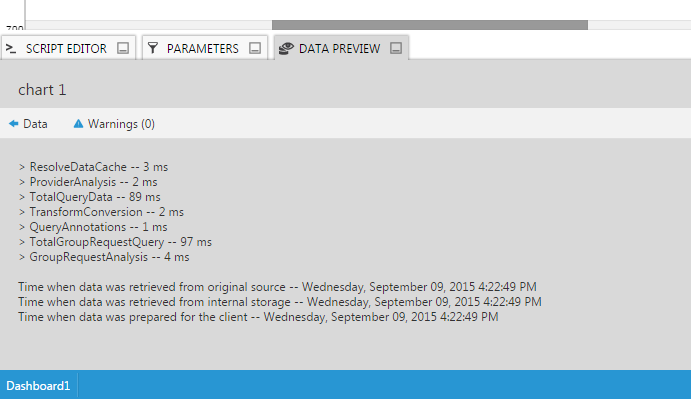Click the chart 1 title heading
This screenshot has width=691, height=399.
click(x=42, y=90)
